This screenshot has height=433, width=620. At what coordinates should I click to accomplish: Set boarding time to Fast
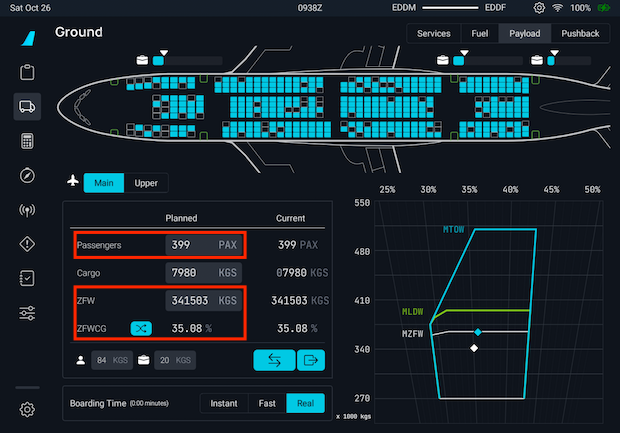[265, 403]
